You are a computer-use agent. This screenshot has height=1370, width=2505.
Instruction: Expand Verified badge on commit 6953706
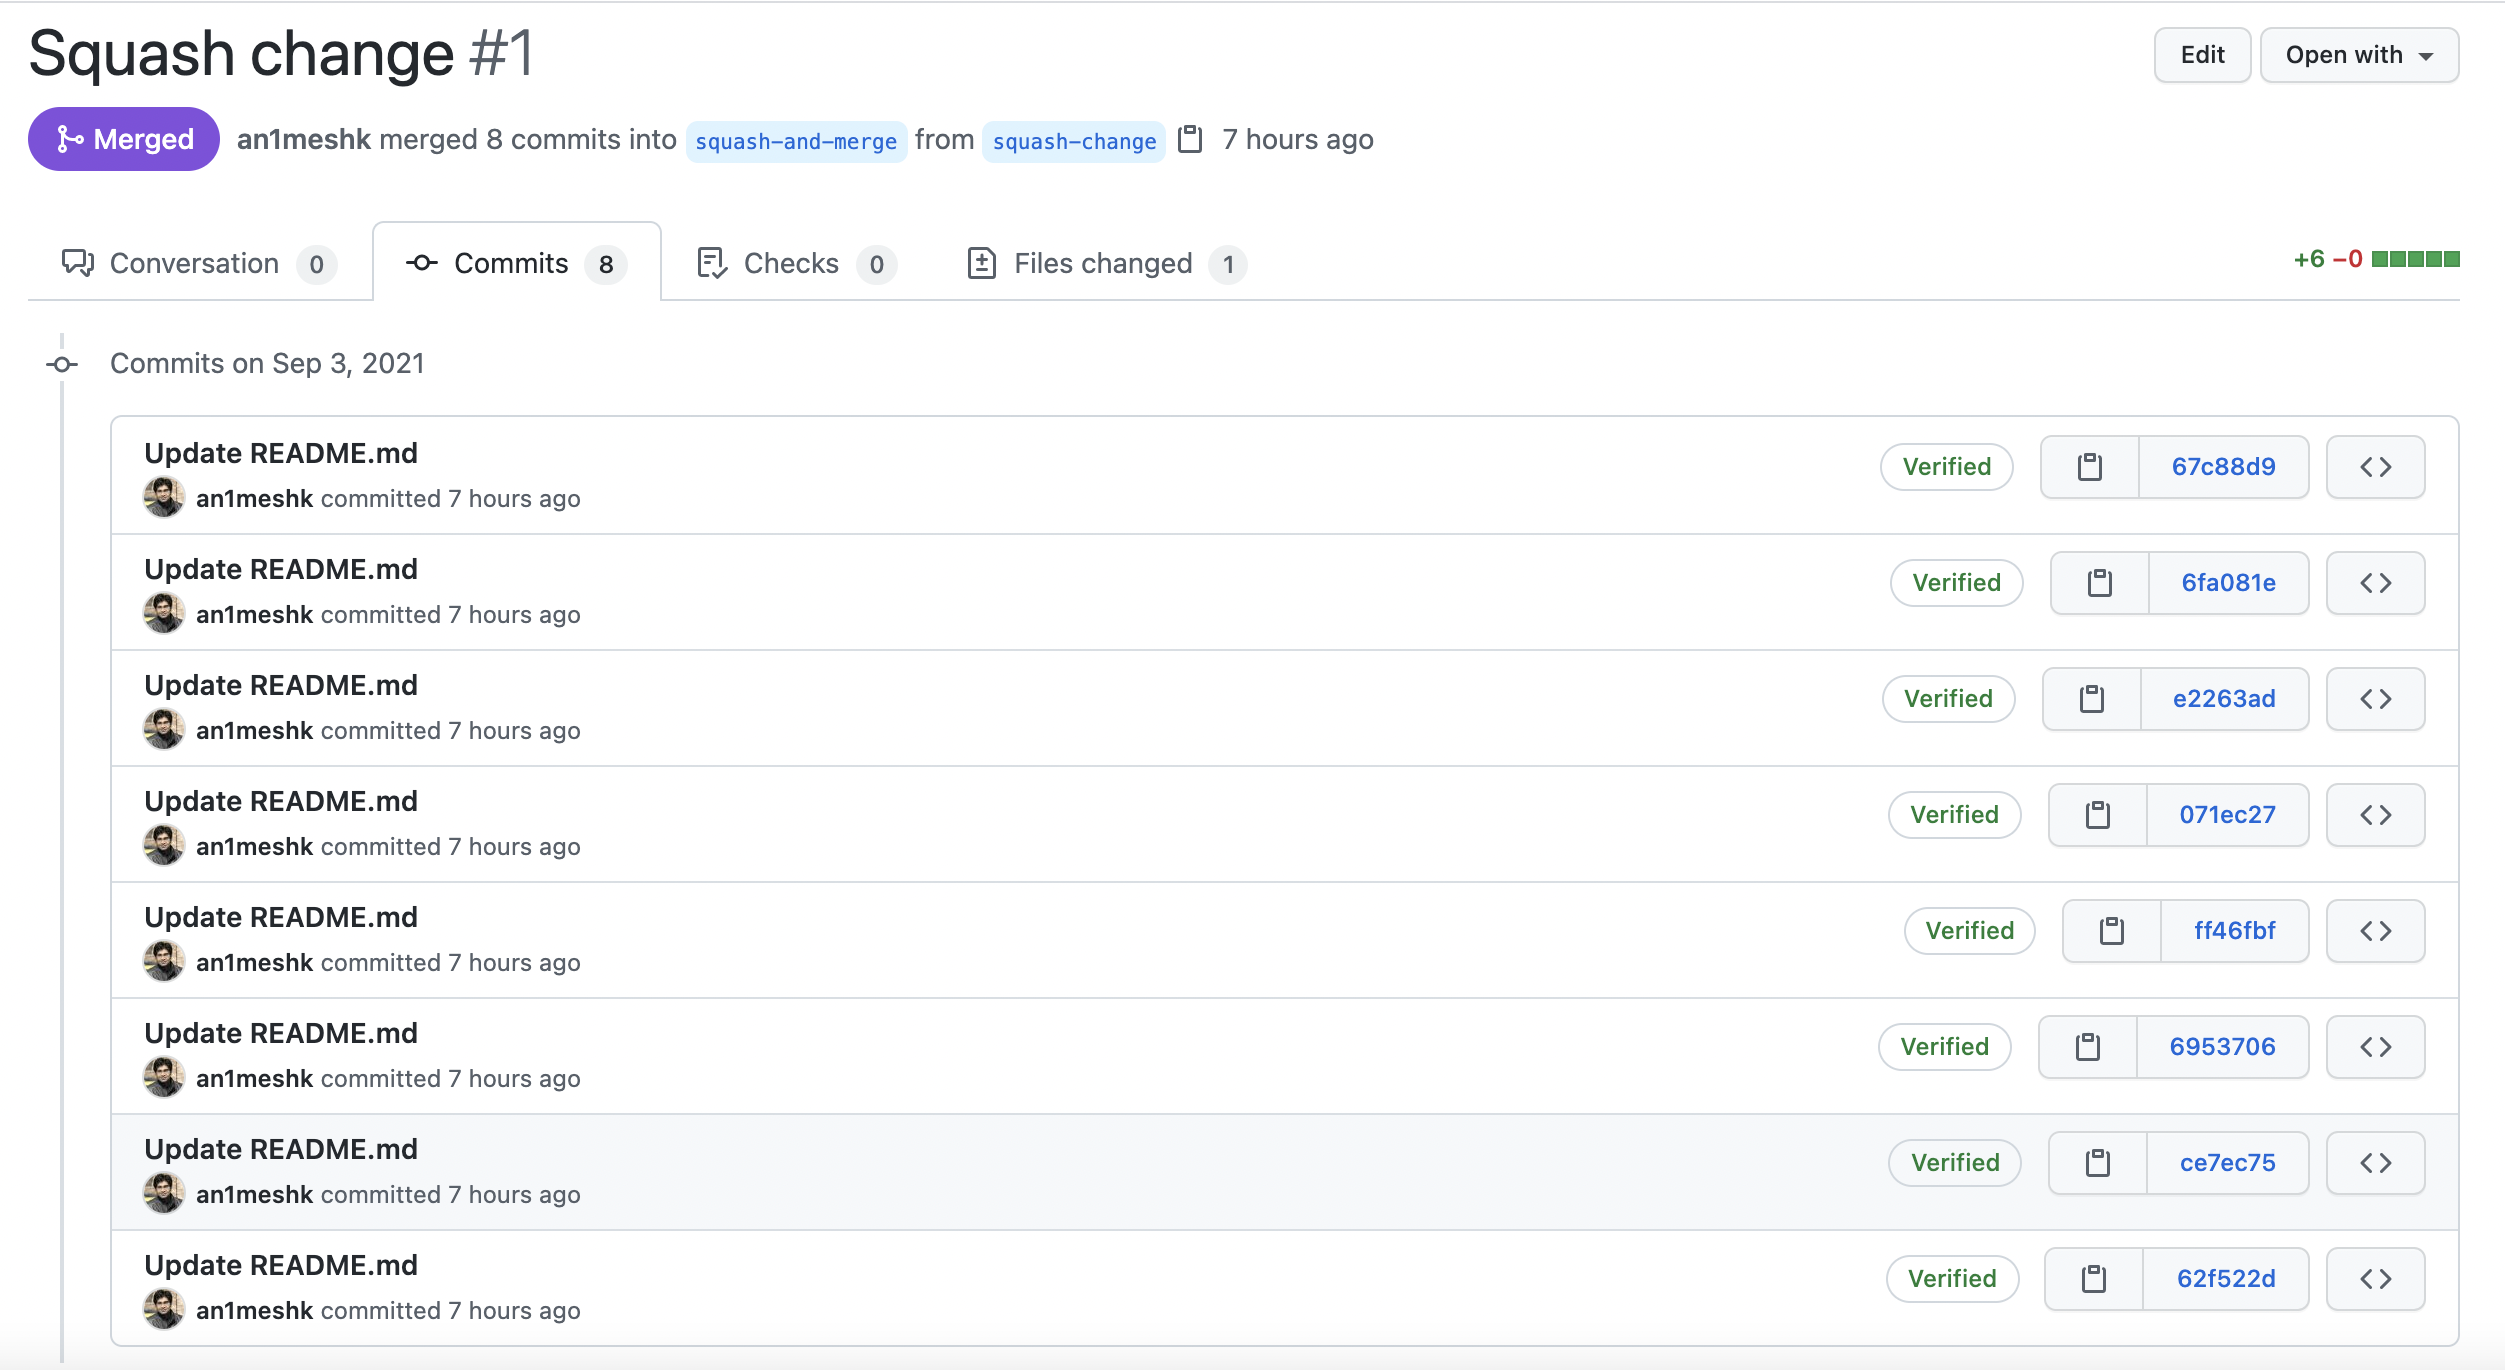tap(1944, 1047)
